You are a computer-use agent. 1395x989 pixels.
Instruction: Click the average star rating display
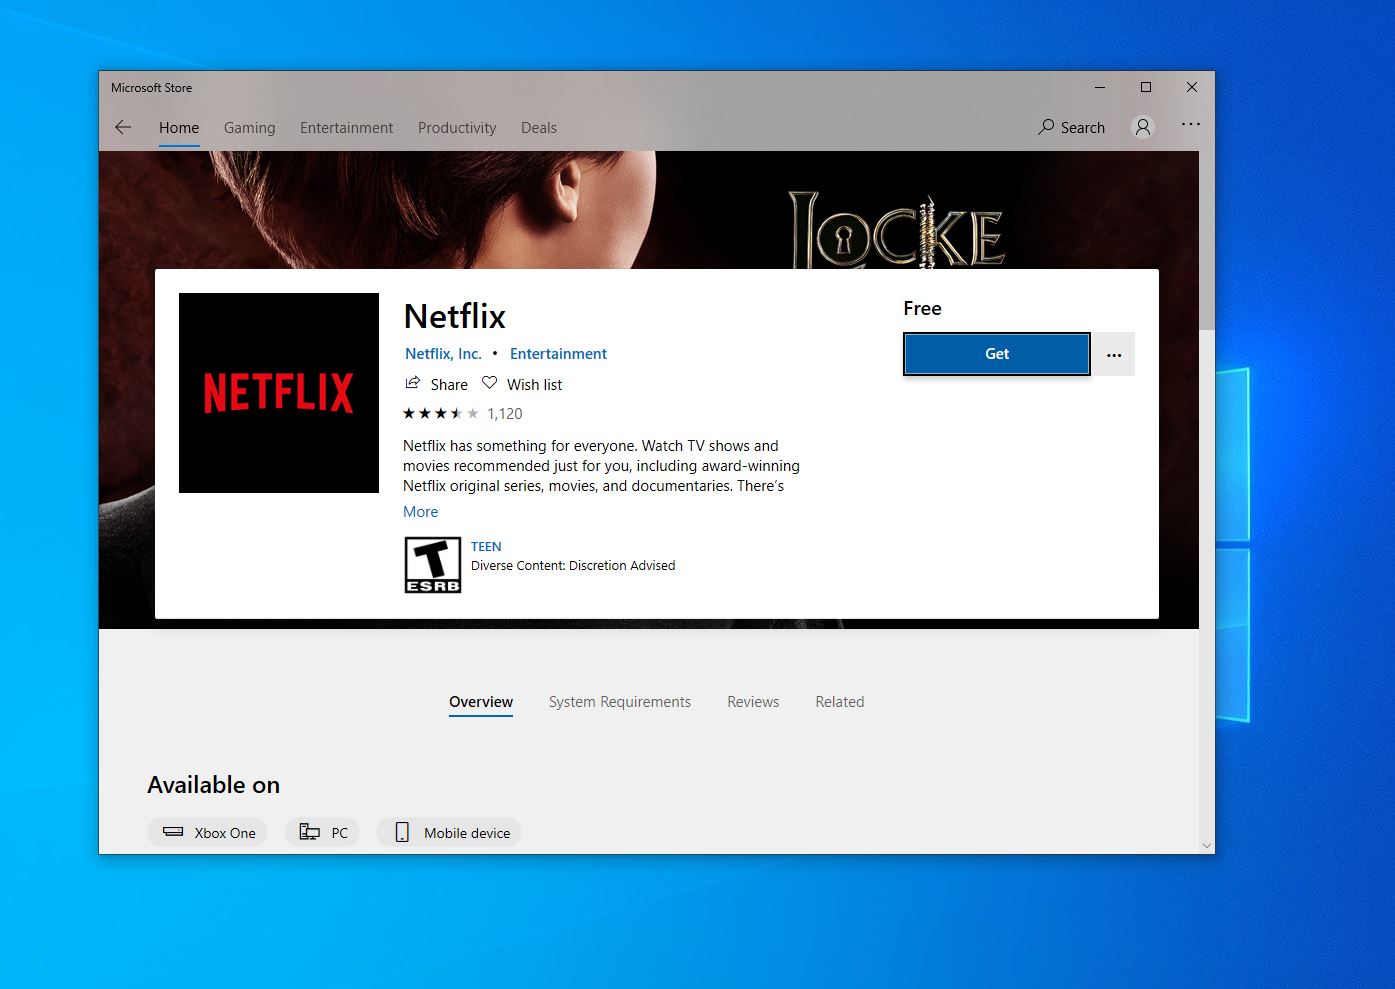coord(440,412)
